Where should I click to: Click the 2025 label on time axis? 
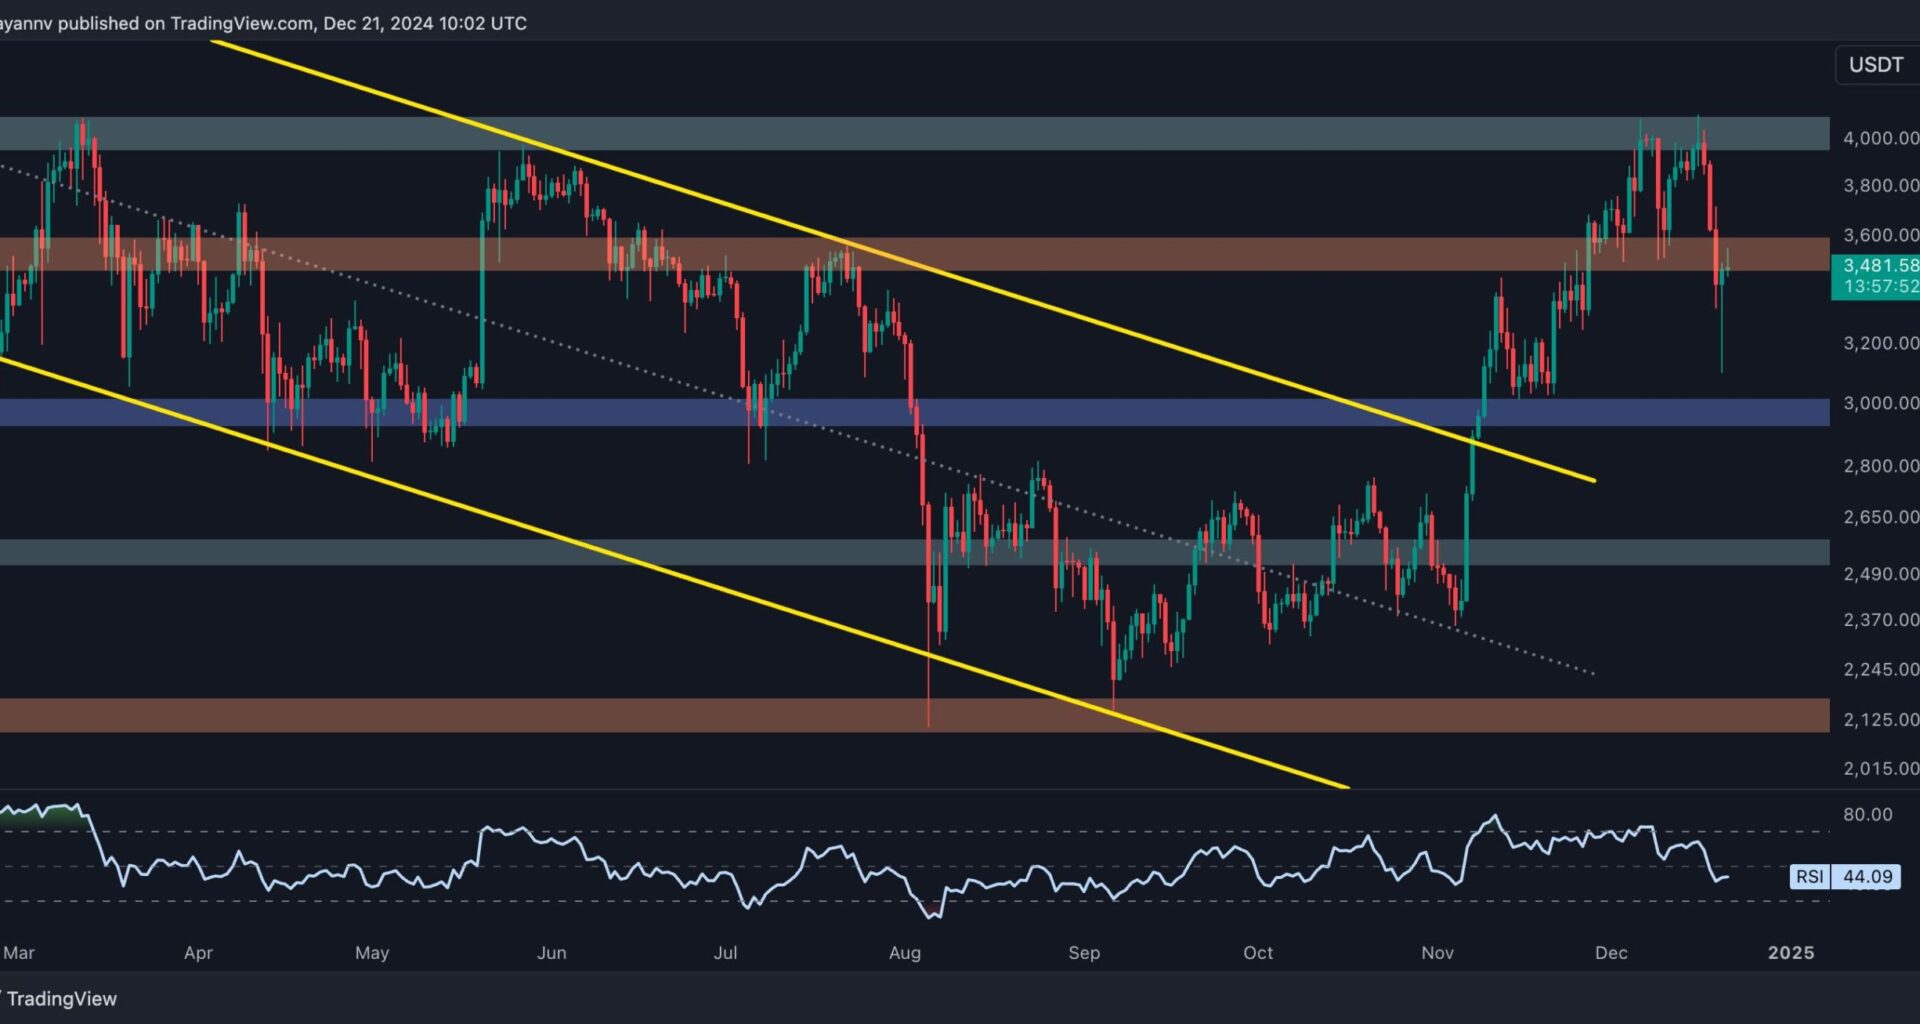[x=1790, y=953]
